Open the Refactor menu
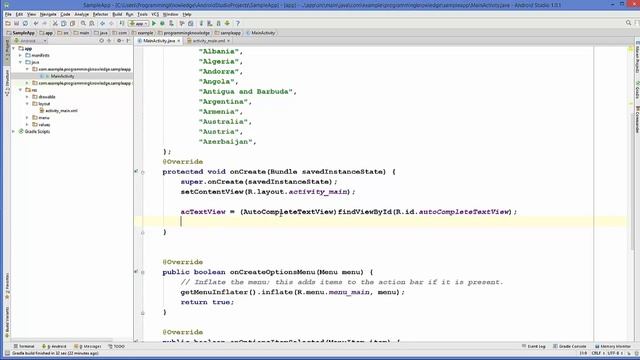Image resolution: width=640 pixels, height=360 pixels. (100, 14)
